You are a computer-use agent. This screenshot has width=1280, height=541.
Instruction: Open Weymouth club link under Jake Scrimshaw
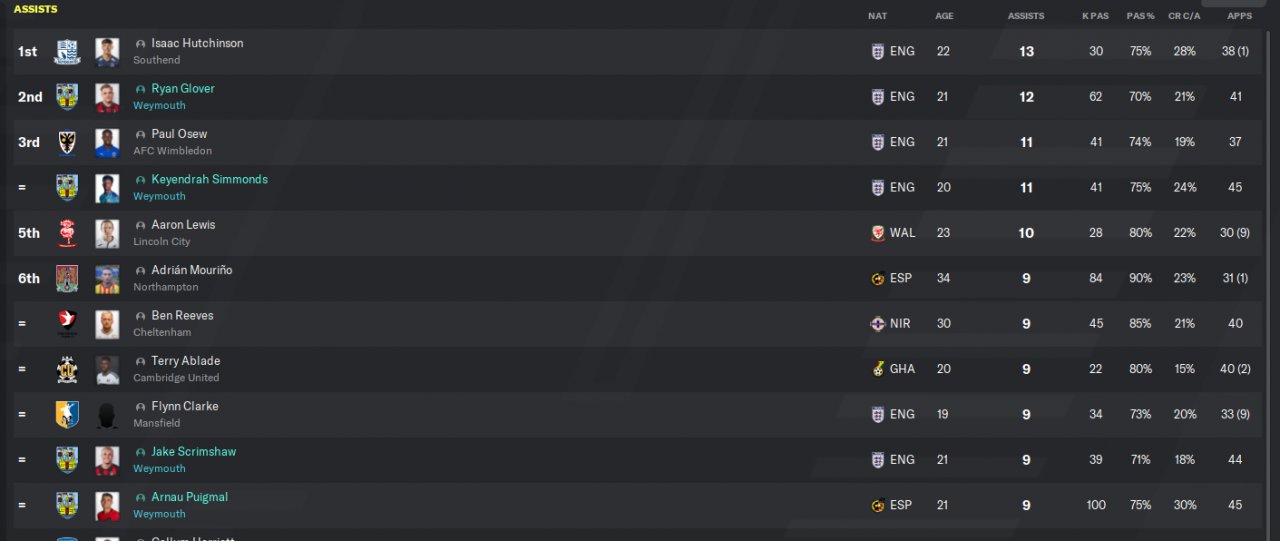pyautogui.click(x=160, y=469)
